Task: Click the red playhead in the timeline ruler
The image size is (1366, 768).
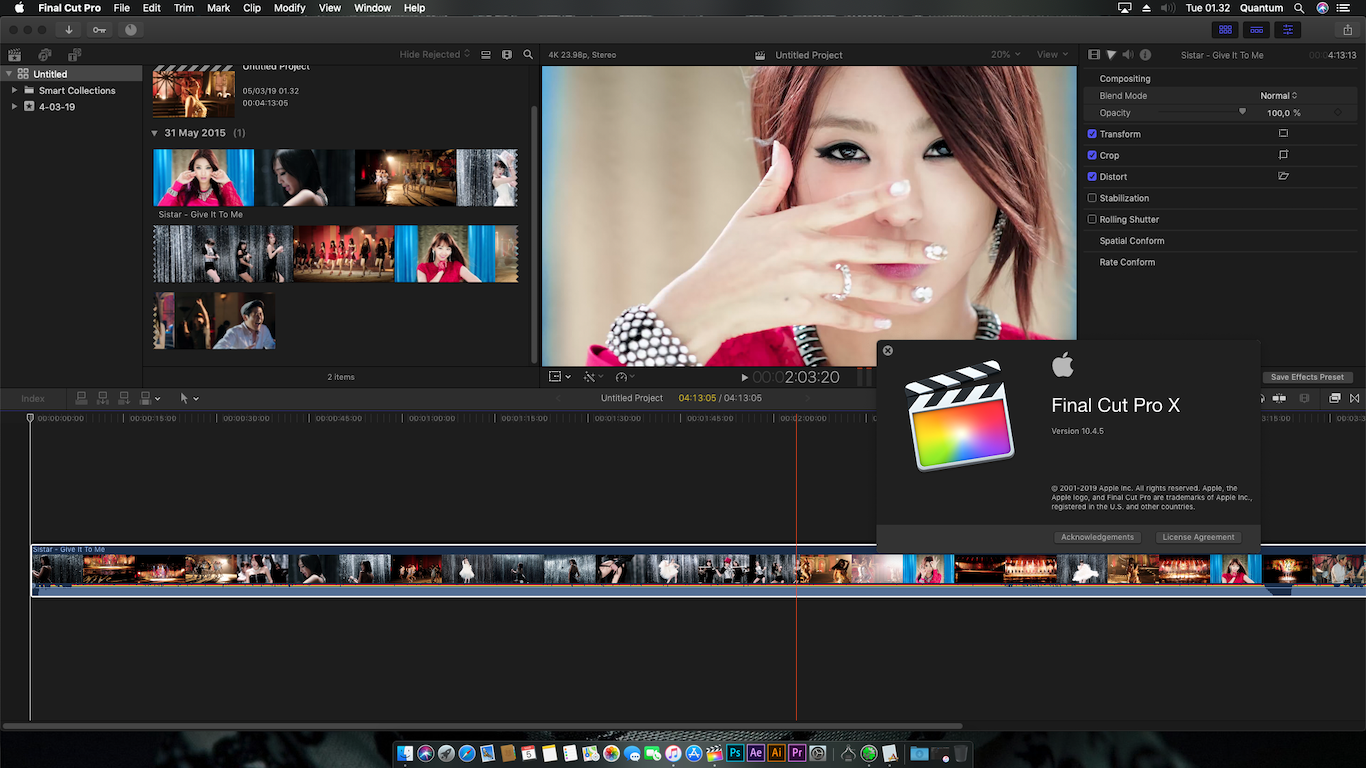Action: pyautogui.click(x=796, y=418)
